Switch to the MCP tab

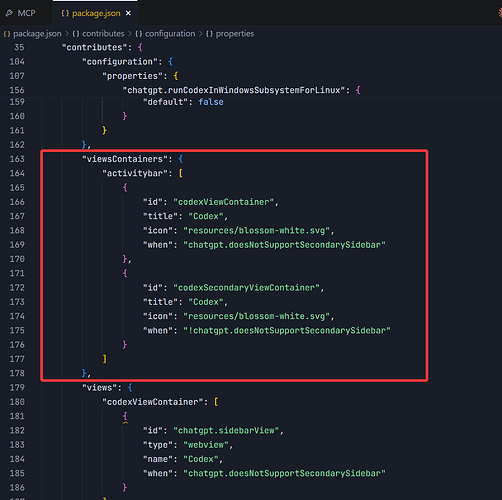(21, 13)
